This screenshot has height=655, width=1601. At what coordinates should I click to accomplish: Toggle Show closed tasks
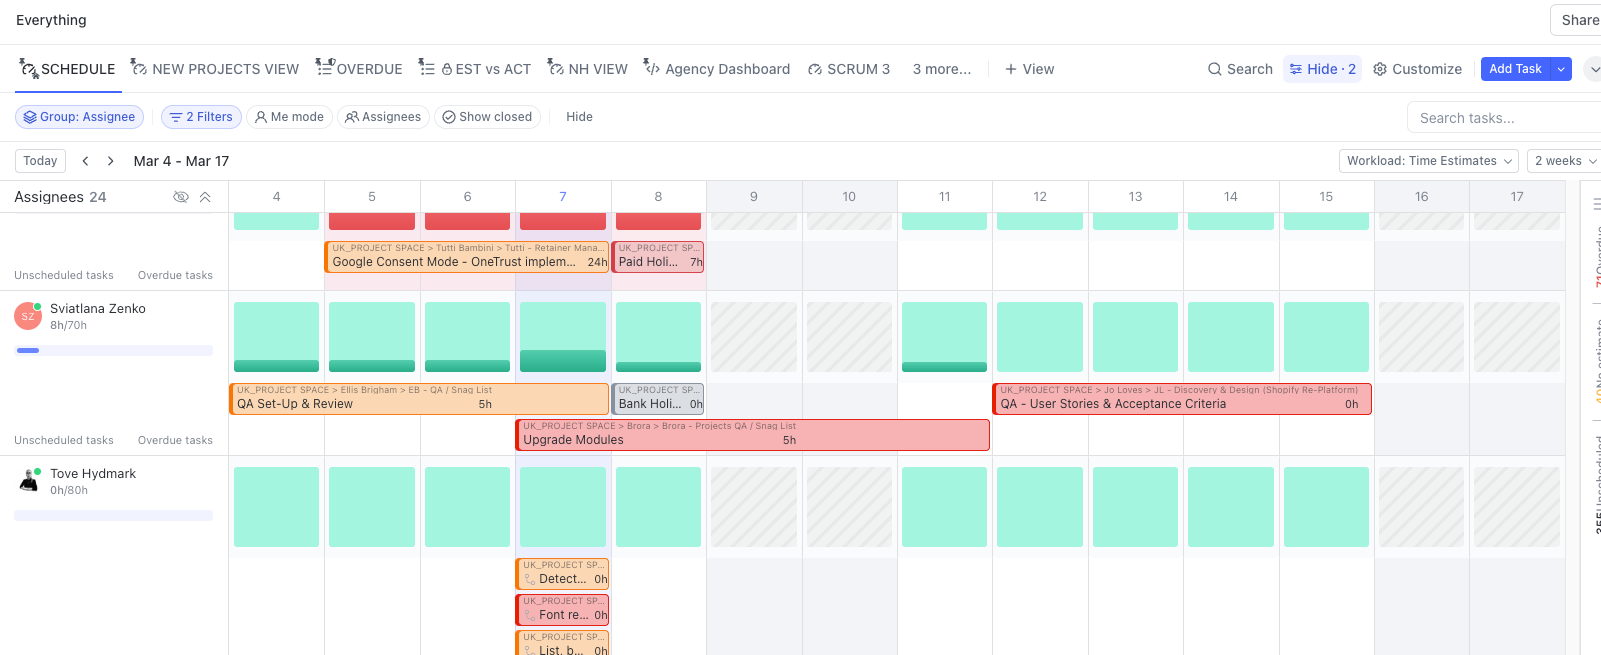pyautogui.click(x=487, y=117)
